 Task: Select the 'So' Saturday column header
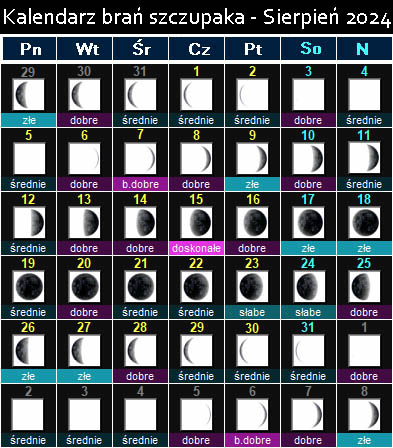pos(309,49)
